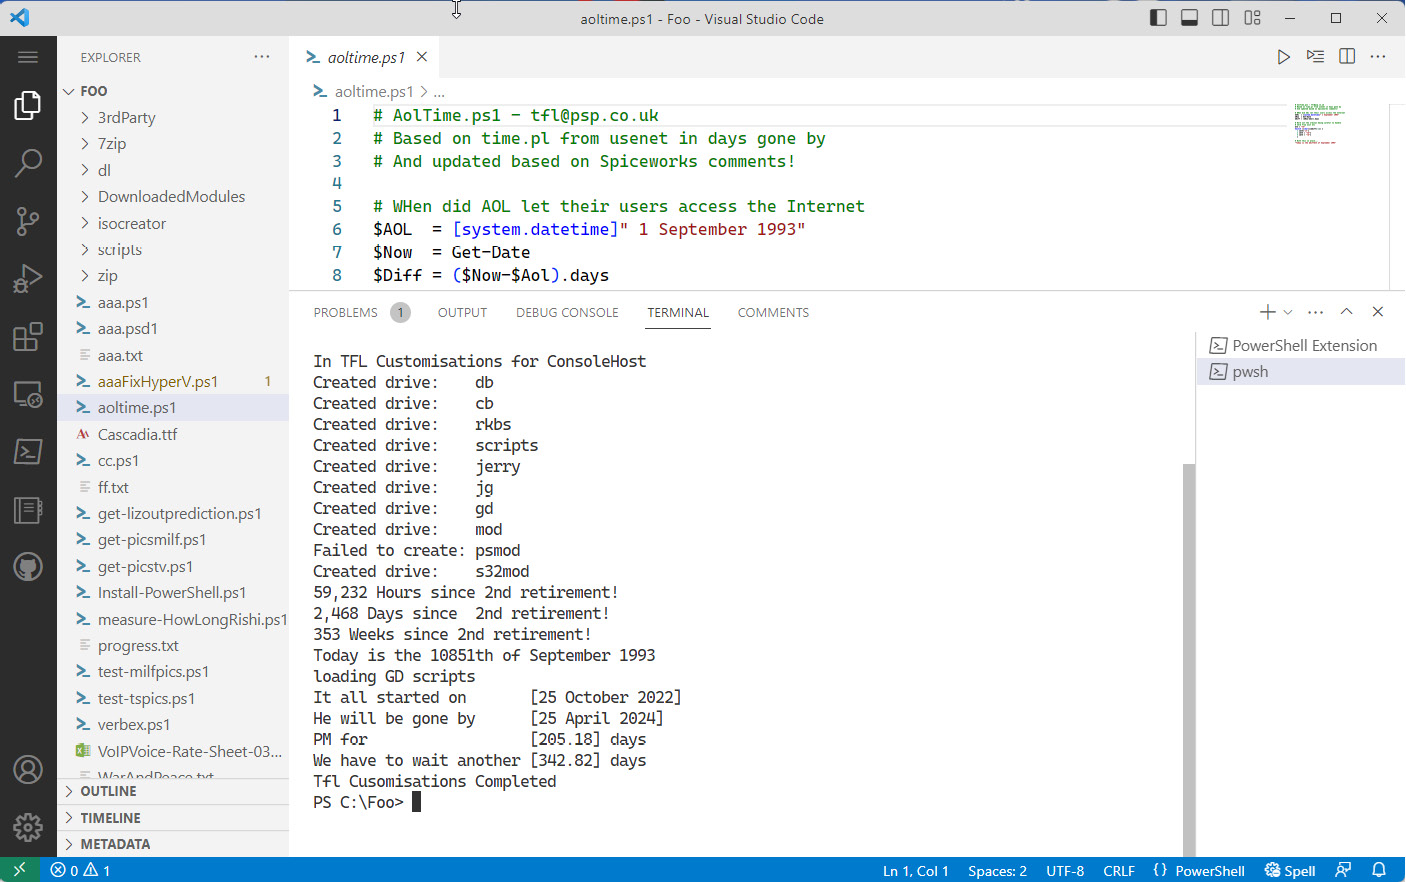Toggle the primary side bar visibility
The height and width of the screenshot is (882, 1406).
(x=1158, y=18)
